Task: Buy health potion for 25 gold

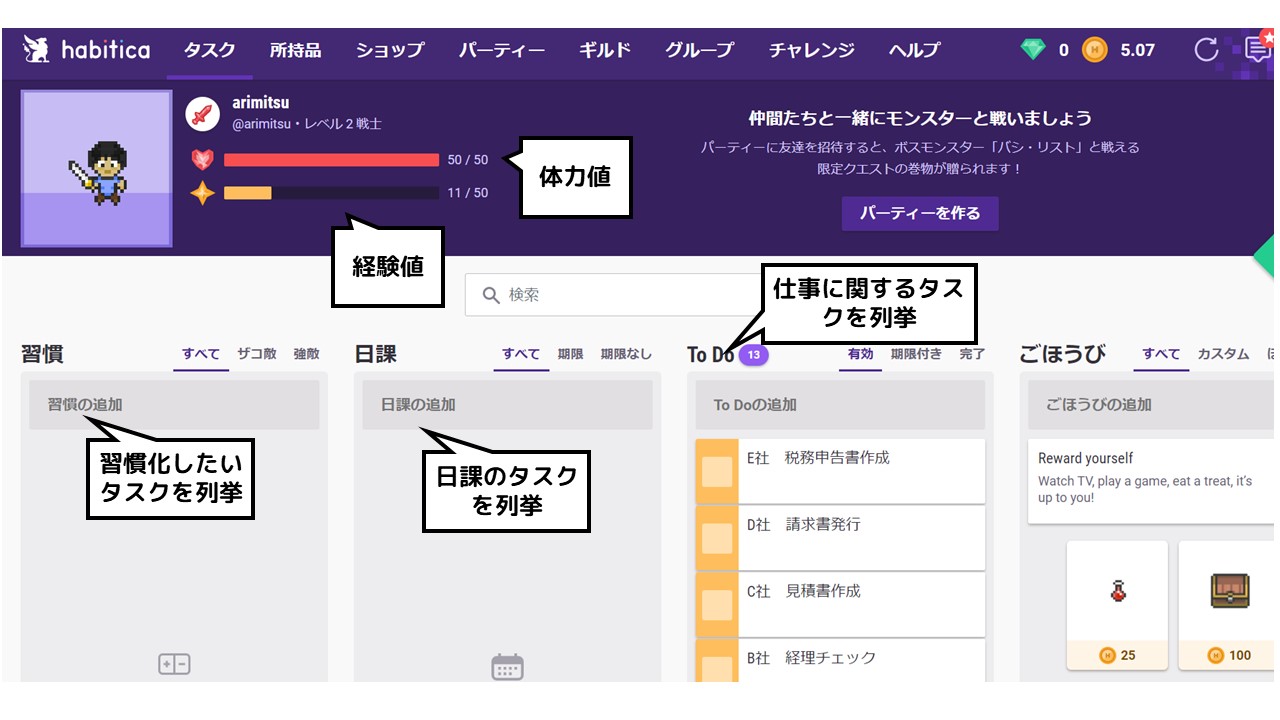Action: (1117, 655)
